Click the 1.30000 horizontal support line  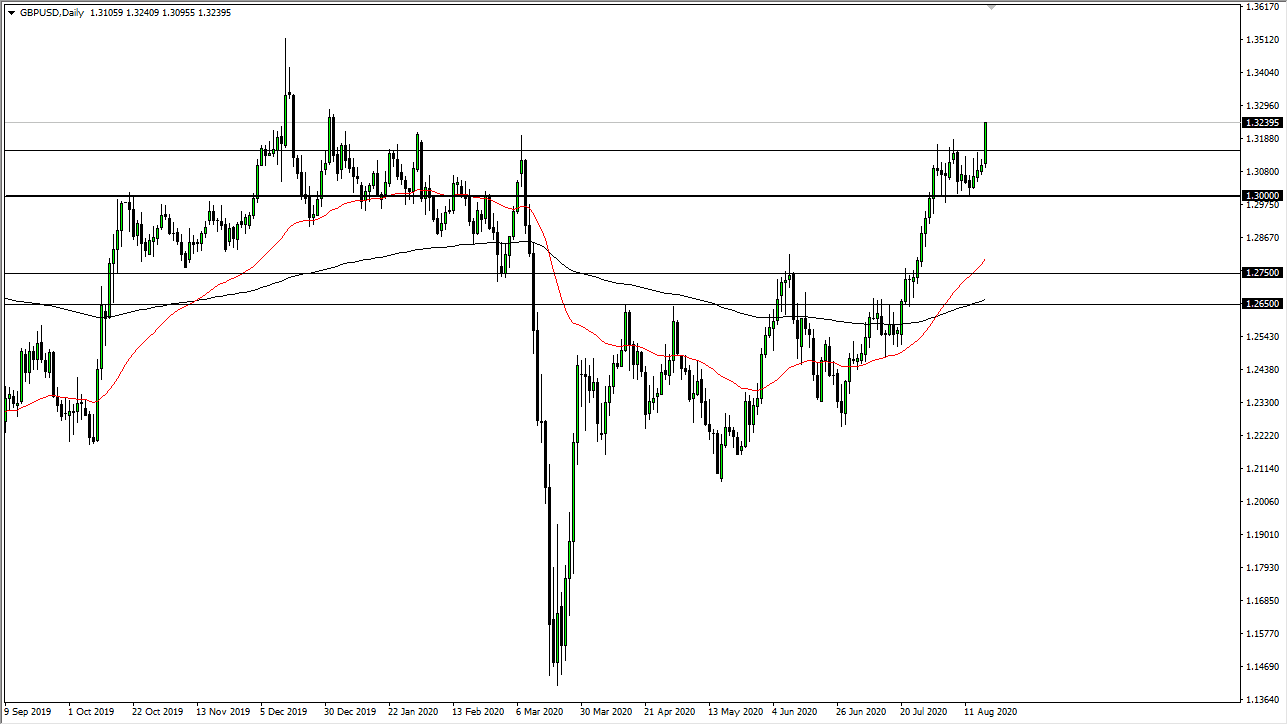[x=700, y=195]
